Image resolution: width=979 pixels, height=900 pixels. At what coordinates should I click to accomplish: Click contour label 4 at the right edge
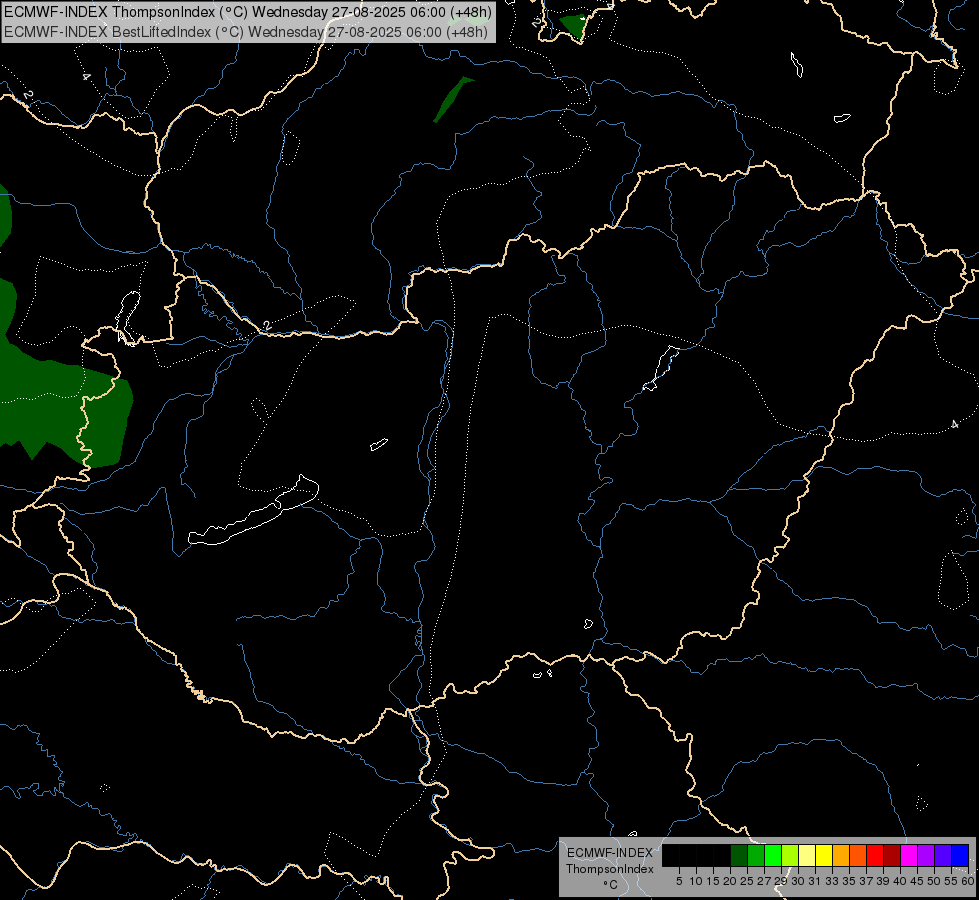click(x=954, y=425)
